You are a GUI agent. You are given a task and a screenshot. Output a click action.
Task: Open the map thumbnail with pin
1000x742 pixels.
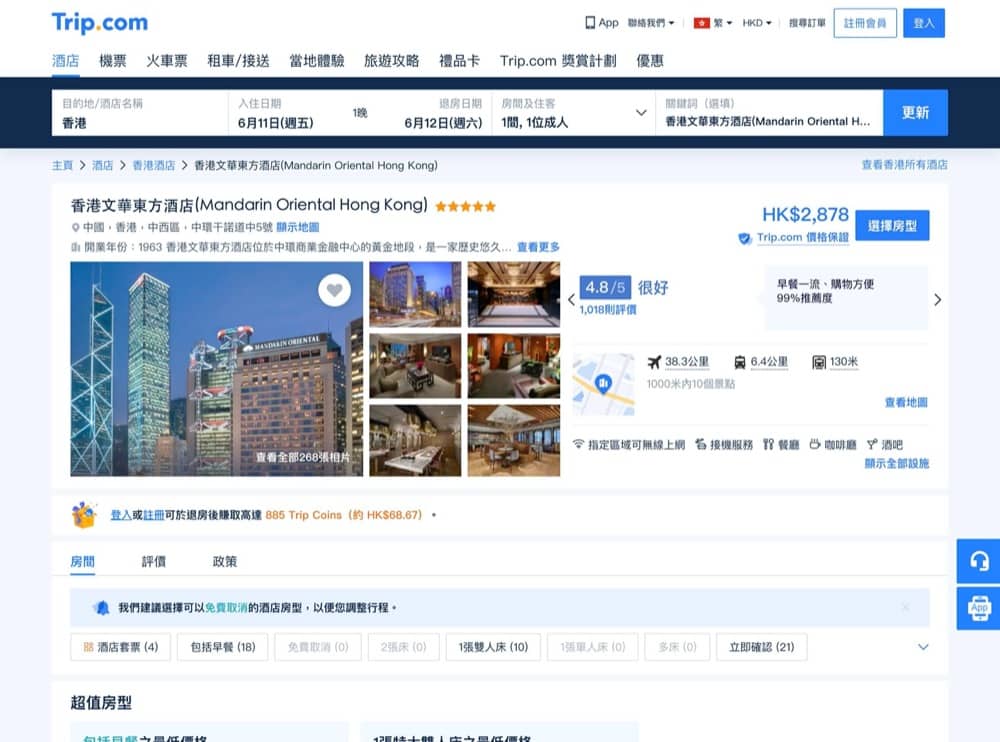point(603,385)
